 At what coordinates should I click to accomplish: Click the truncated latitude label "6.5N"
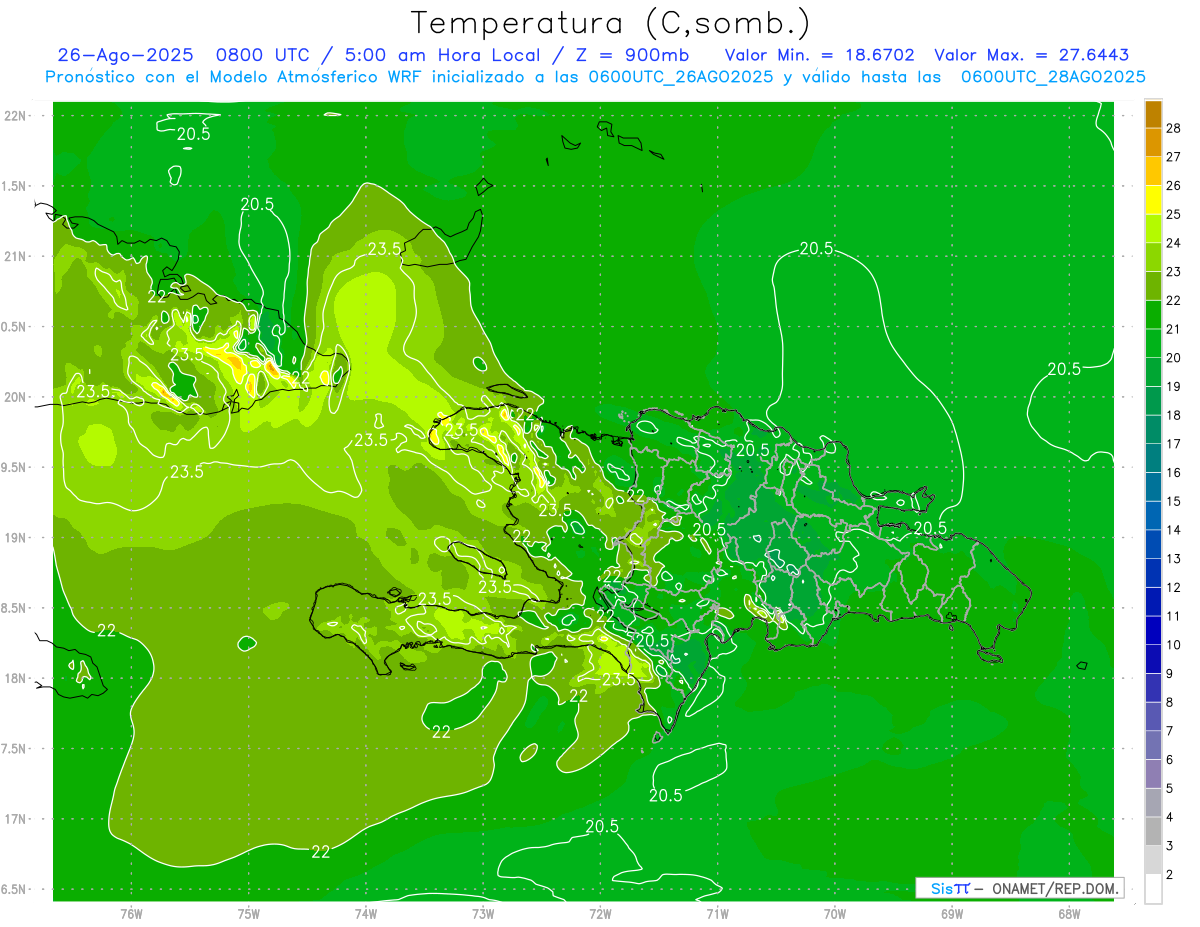click(15, 889)
